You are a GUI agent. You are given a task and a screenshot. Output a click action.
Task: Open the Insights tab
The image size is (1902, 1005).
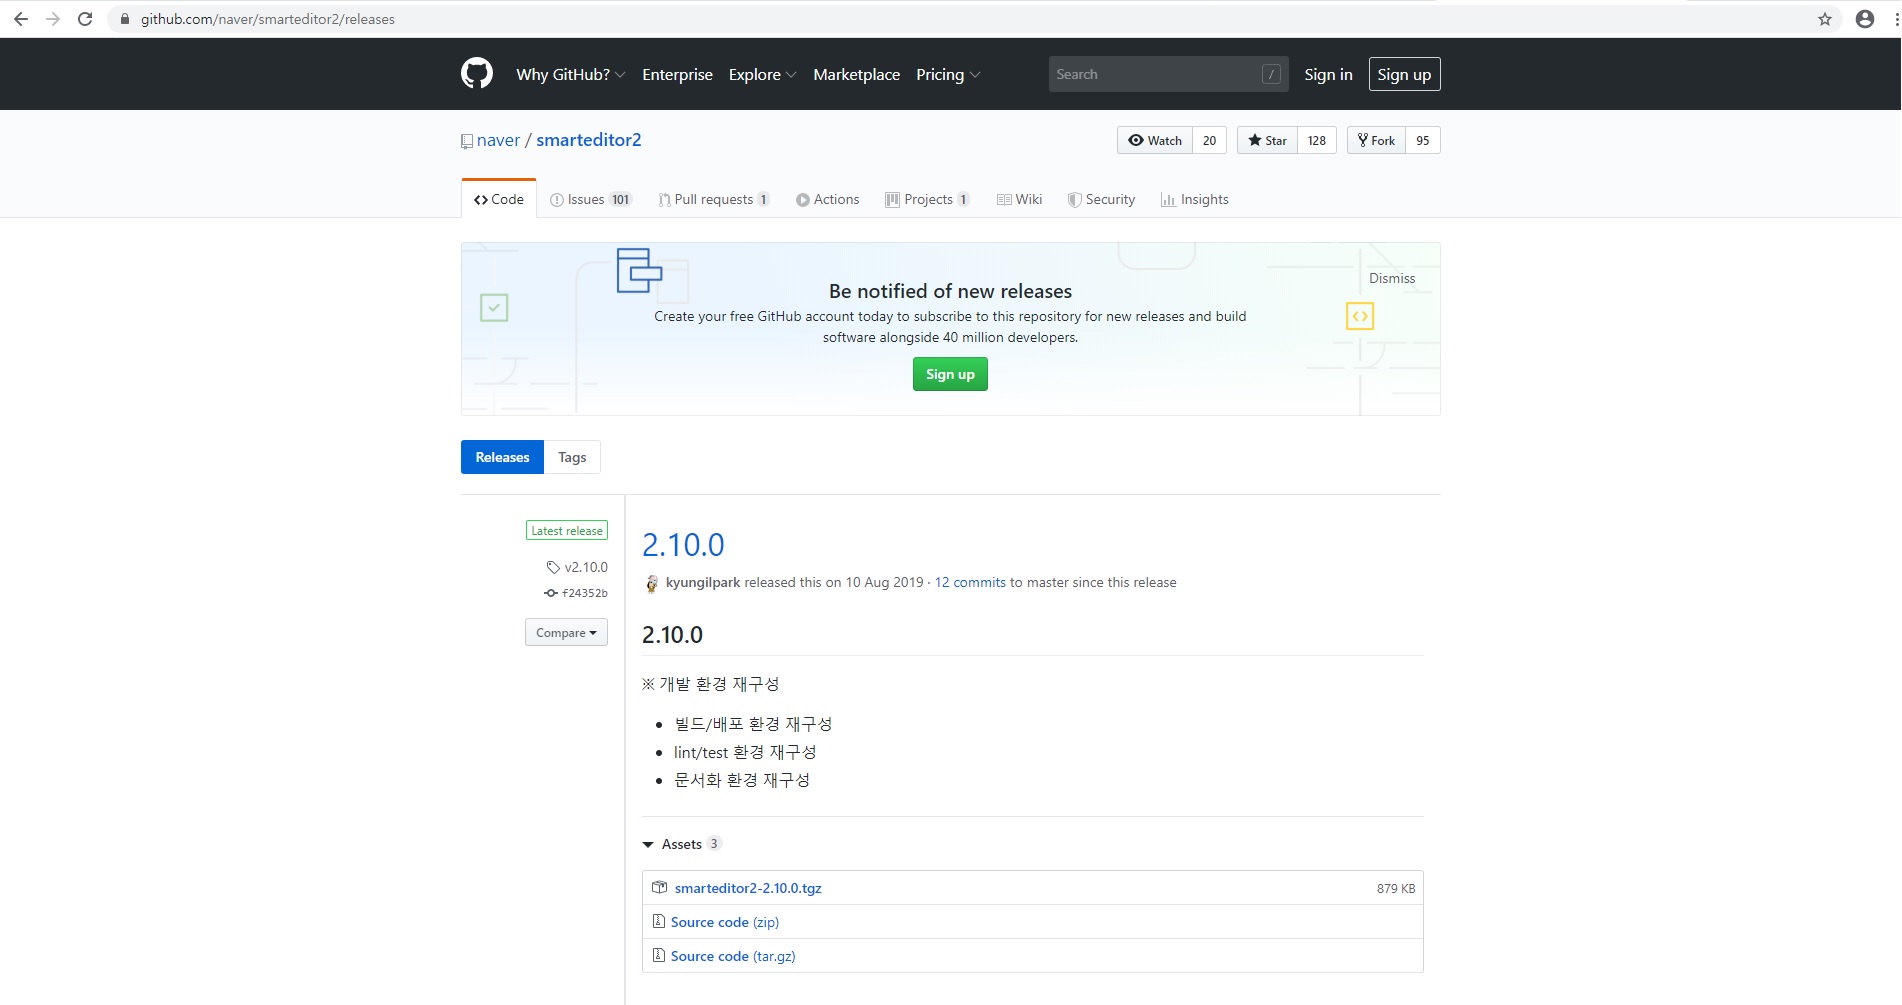click(1195, 199)
